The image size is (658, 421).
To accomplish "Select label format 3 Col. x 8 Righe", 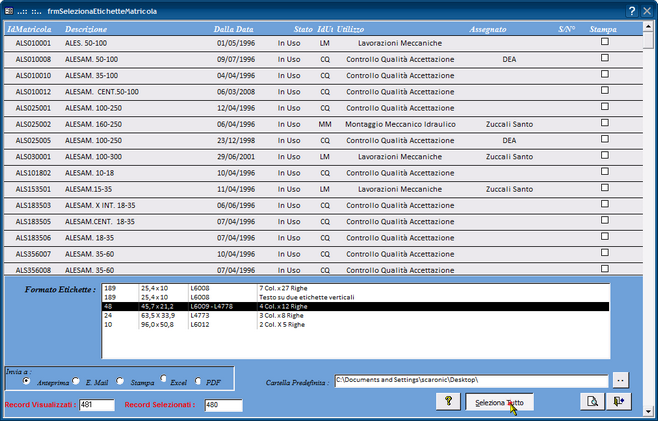I will 356,316.
